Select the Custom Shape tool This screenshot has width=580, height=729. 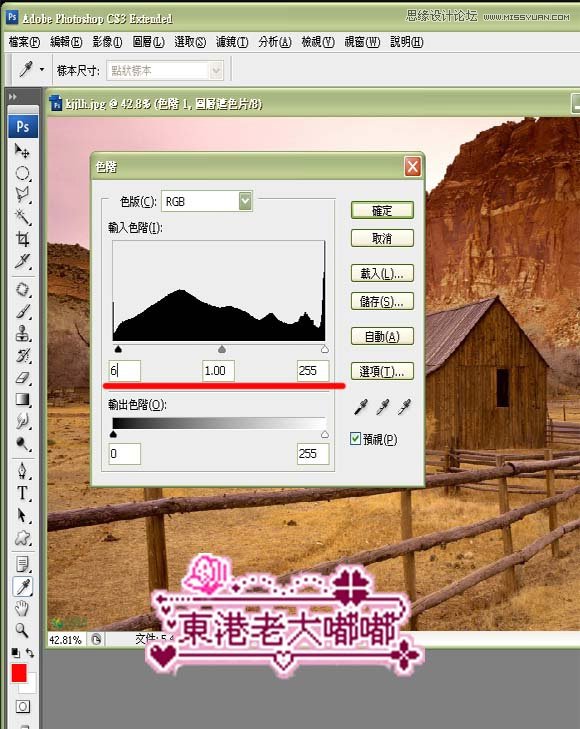[22, 538]
